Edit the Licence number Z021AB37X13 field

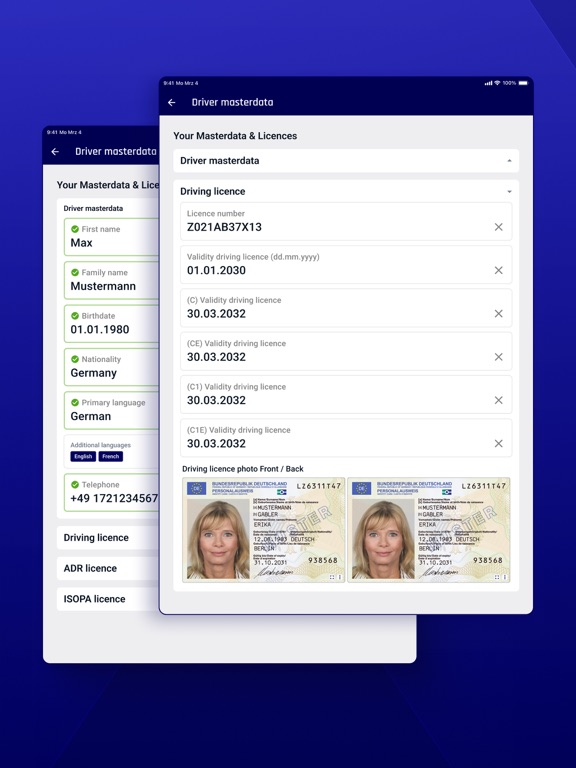pyautogui.click(x=346, y=221)
